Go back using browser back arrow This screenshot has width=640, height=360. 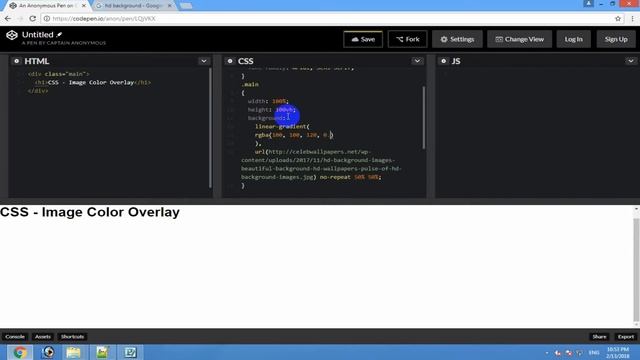8,18
